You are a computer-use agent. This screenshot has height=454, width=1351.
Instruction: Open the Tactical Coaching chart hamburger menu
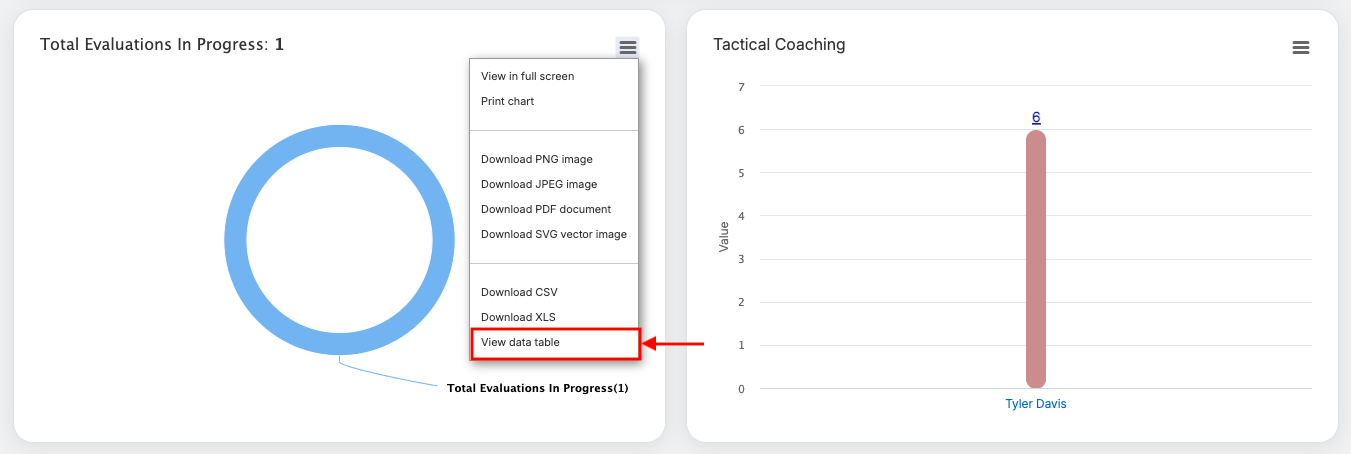(x=1300, y=47)
